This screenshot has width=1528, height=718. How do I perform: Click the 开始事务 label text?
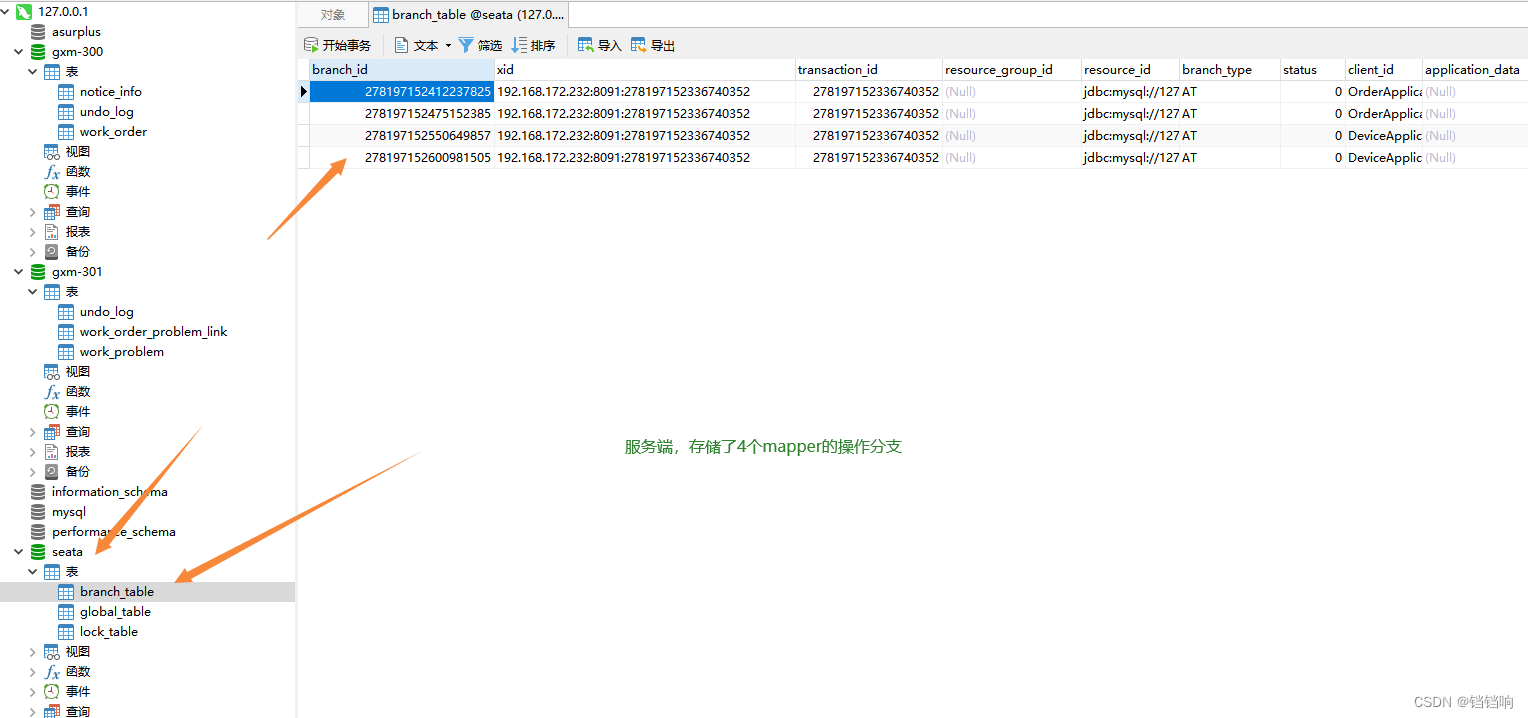(347, 45)
